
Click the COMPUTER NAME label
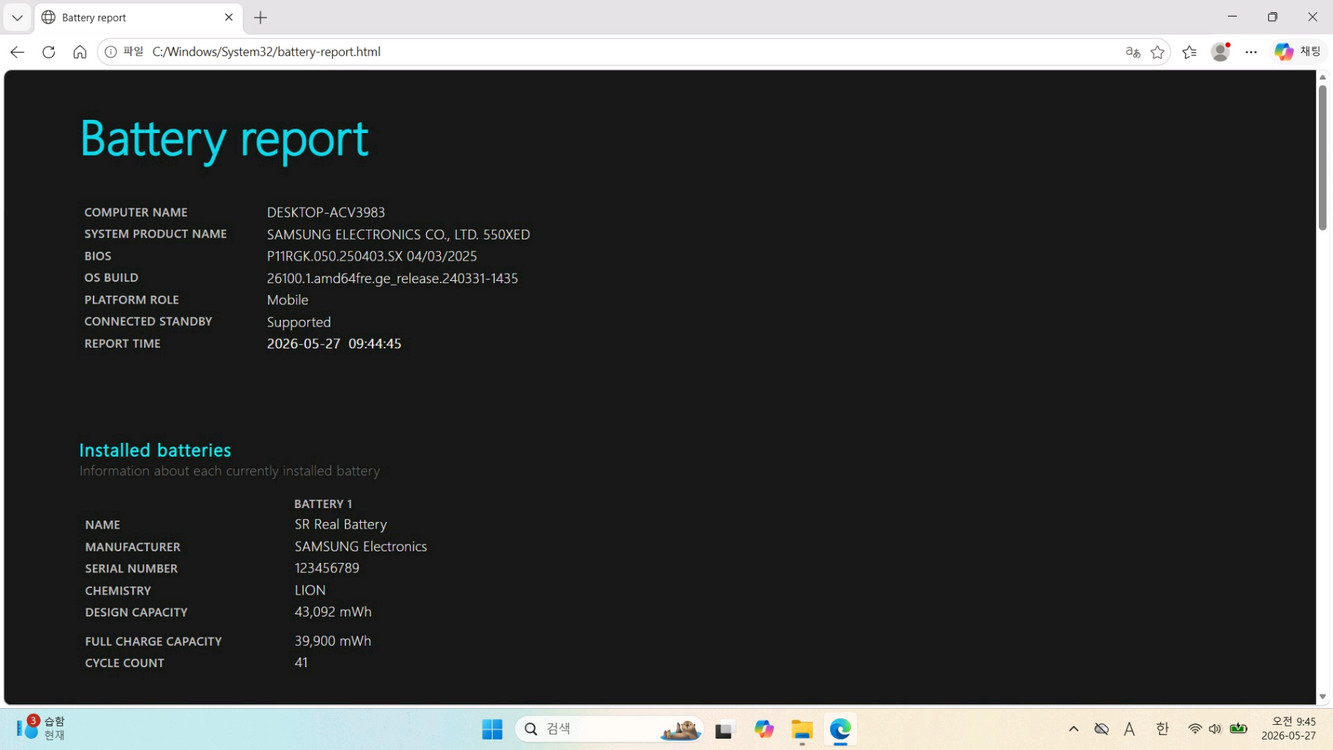click(x=136, y=212)
